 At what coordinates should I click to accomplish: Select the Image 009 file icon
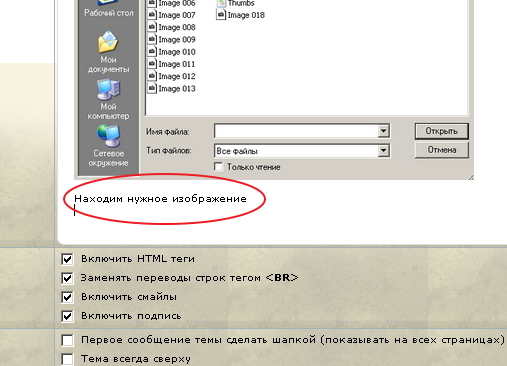click(x=152, y=39)
